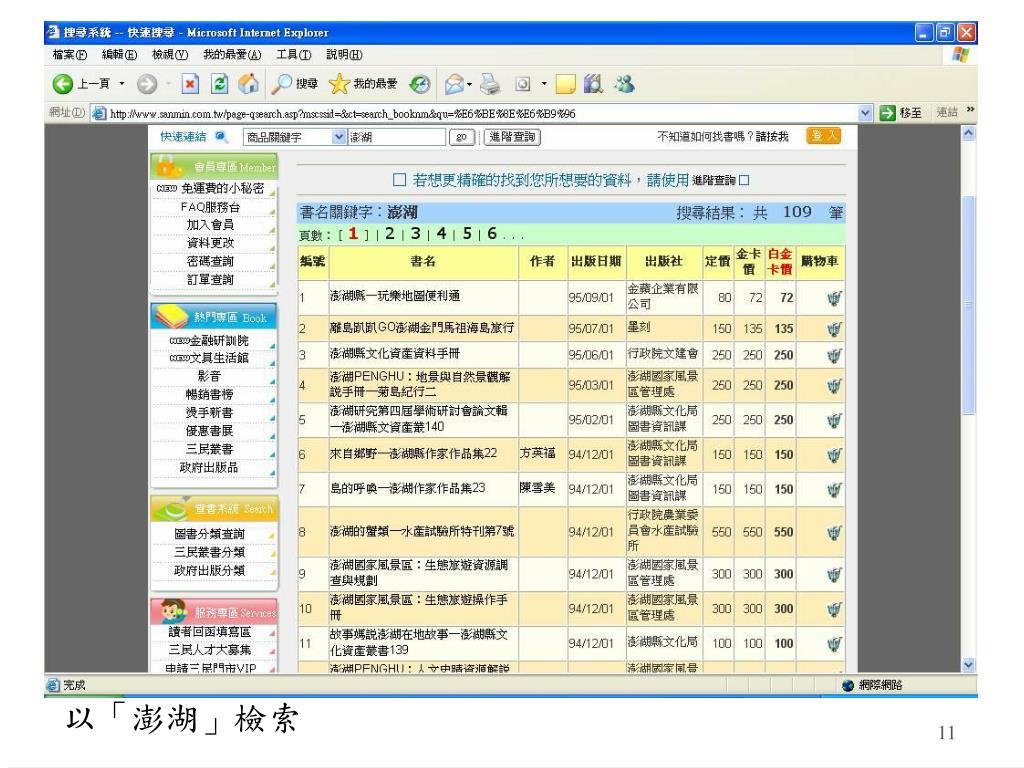The image size is (1024, 768).
Task: Open the FAQ服務台 sidebar link
Action: coord(210,207)
